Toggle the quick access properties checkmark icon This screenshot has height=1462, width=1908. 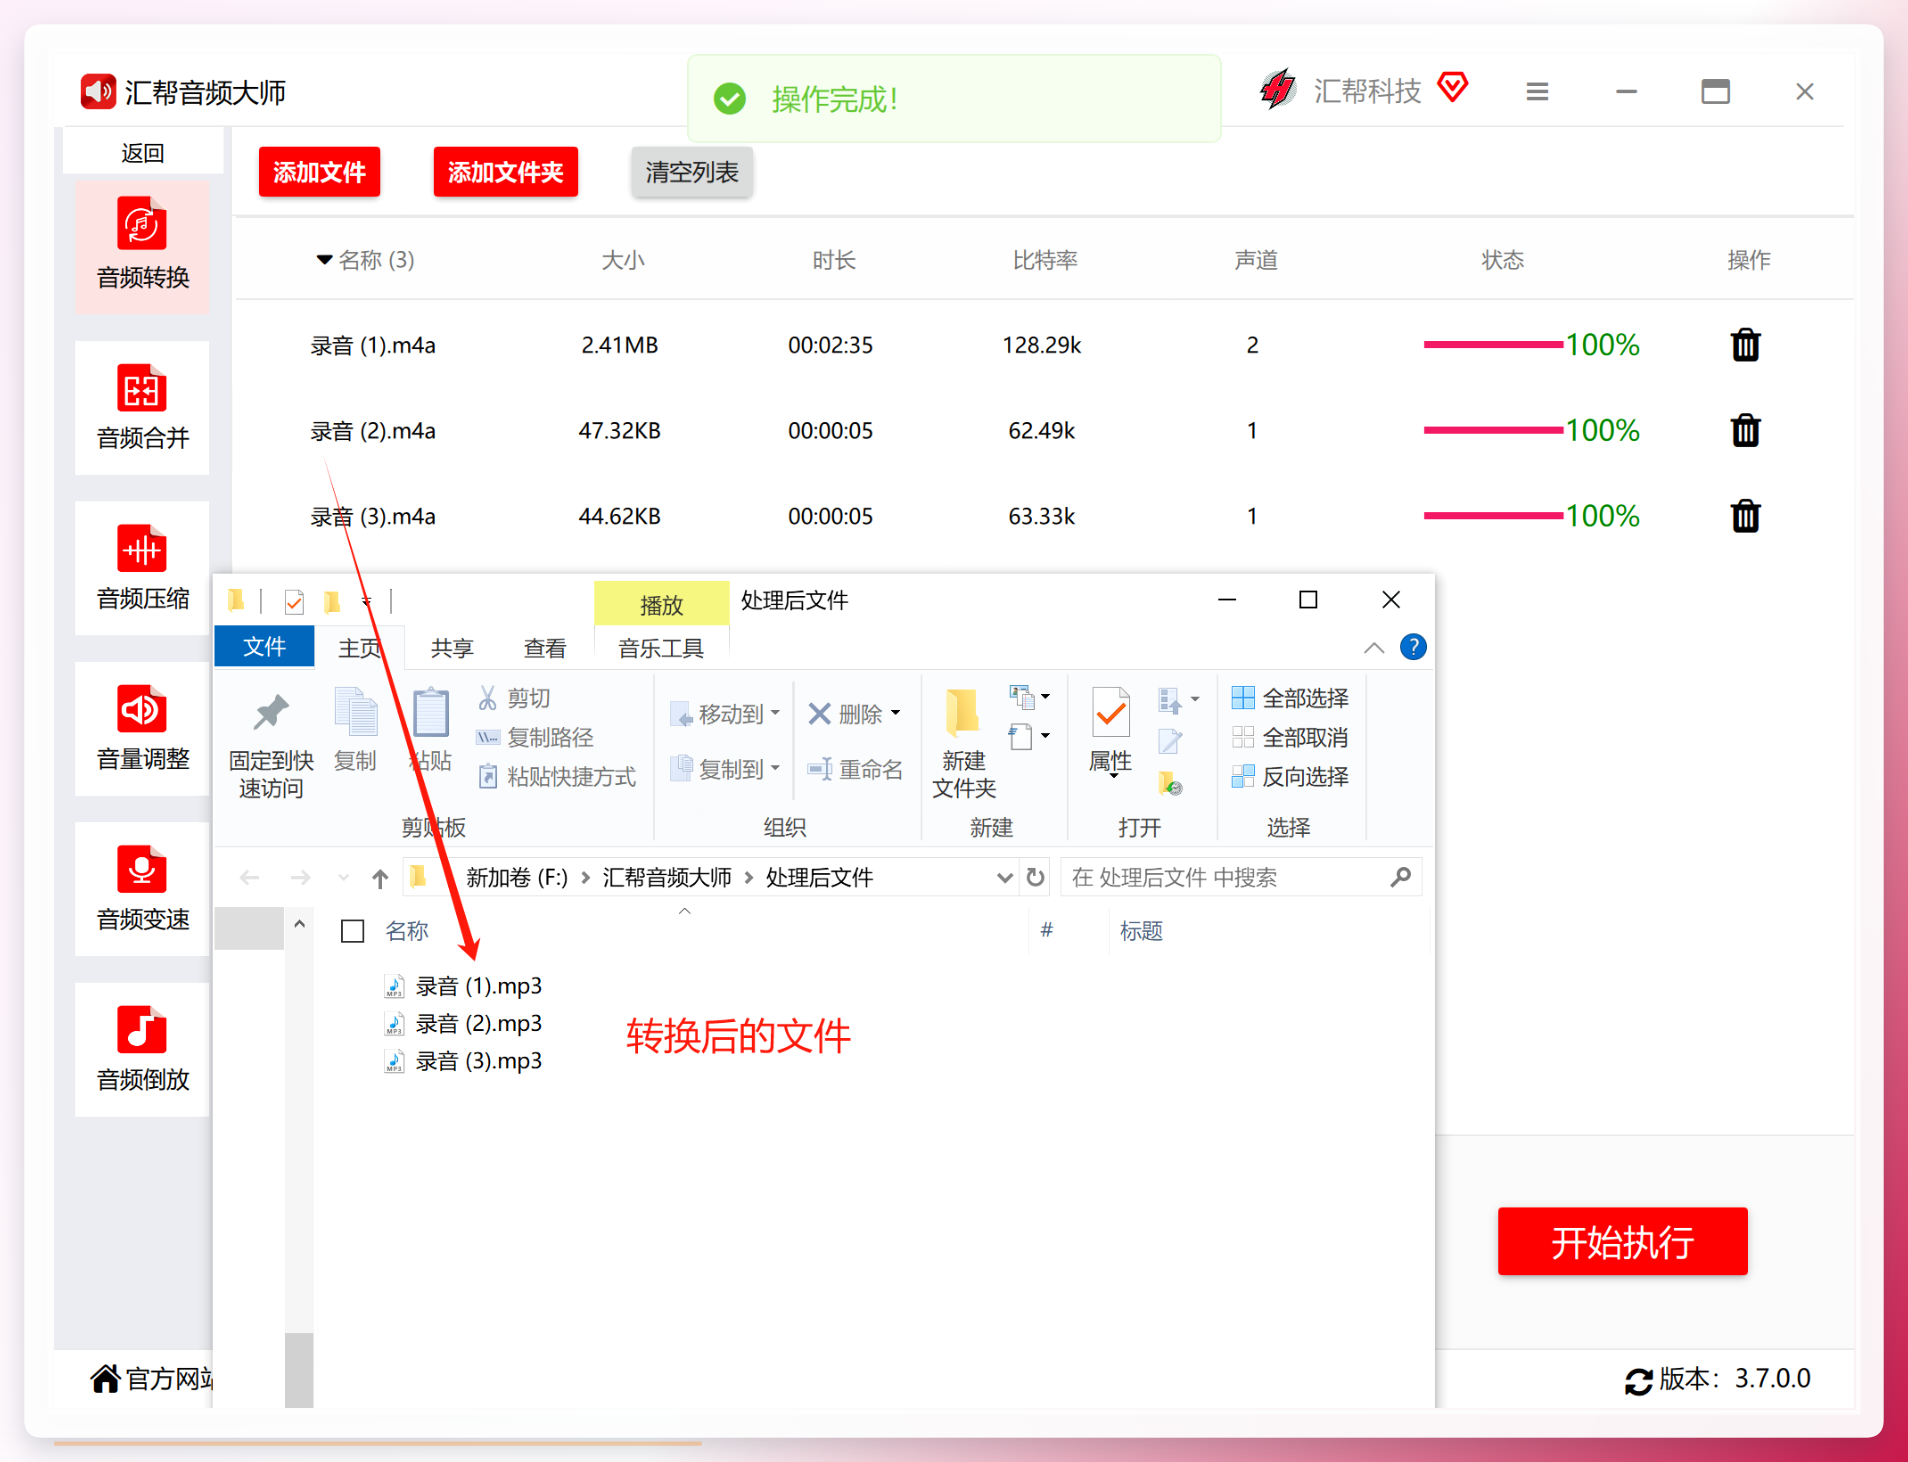294,601
